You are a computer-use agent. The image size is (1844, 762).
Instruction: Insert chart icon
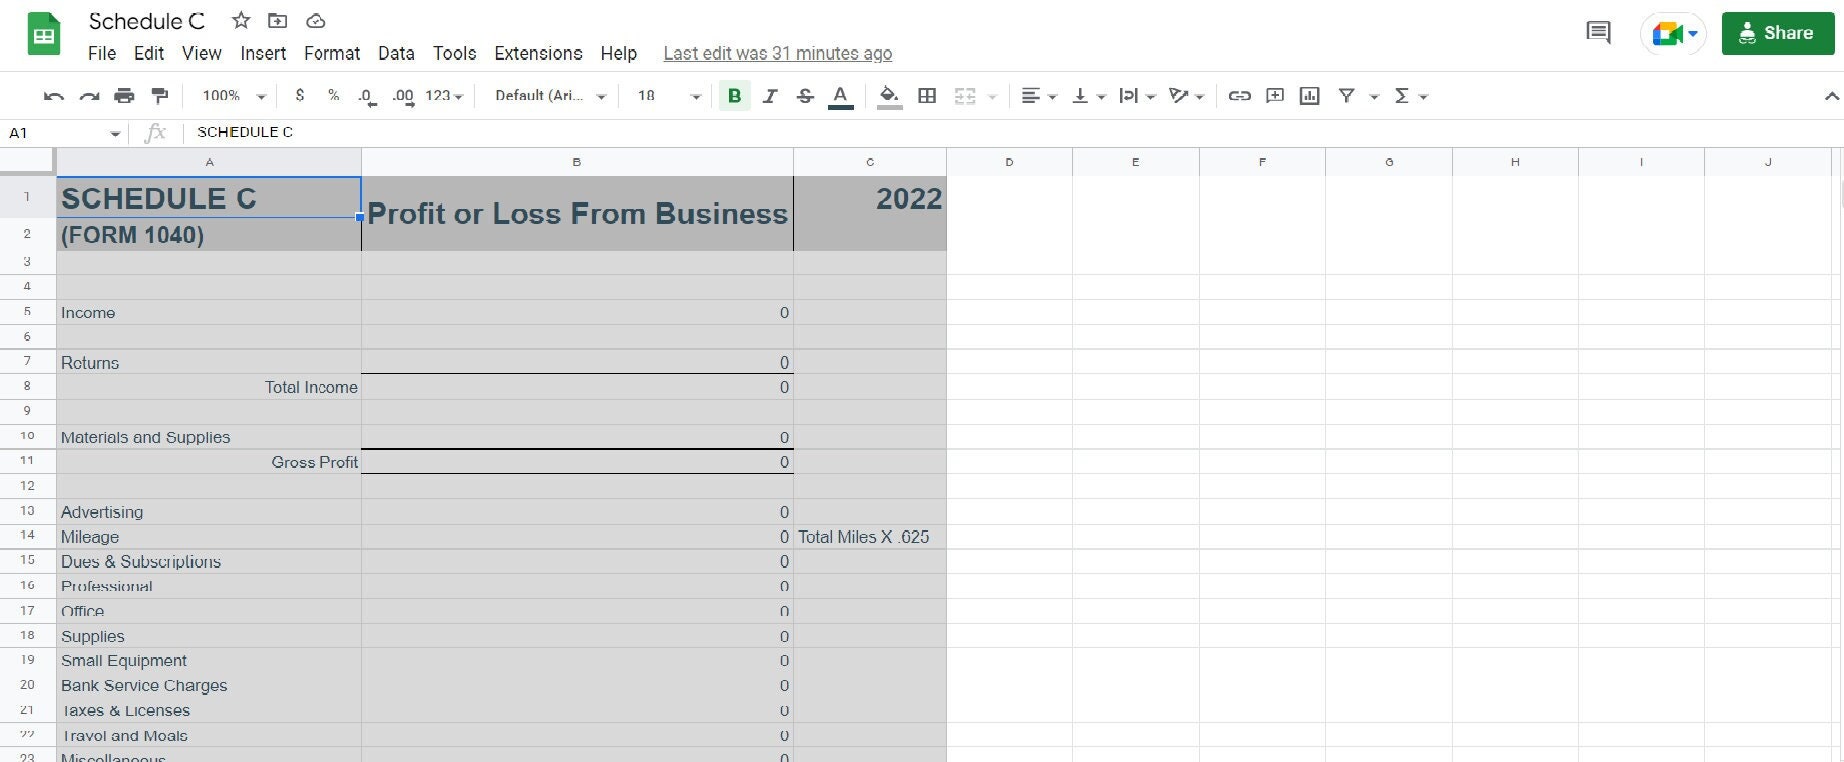[1309, 96]
